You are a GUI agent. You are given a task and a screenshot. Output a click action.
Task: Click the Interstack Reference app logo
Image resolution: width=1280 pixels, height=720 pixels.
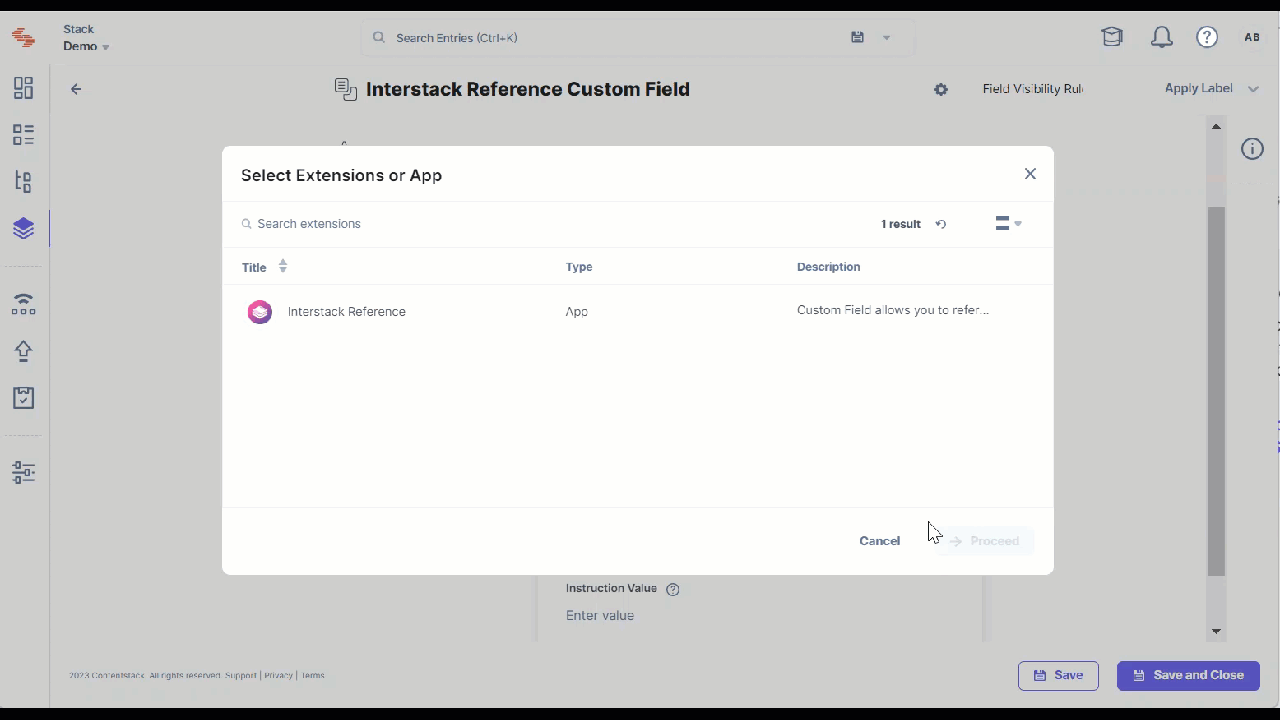coord(260,312)
